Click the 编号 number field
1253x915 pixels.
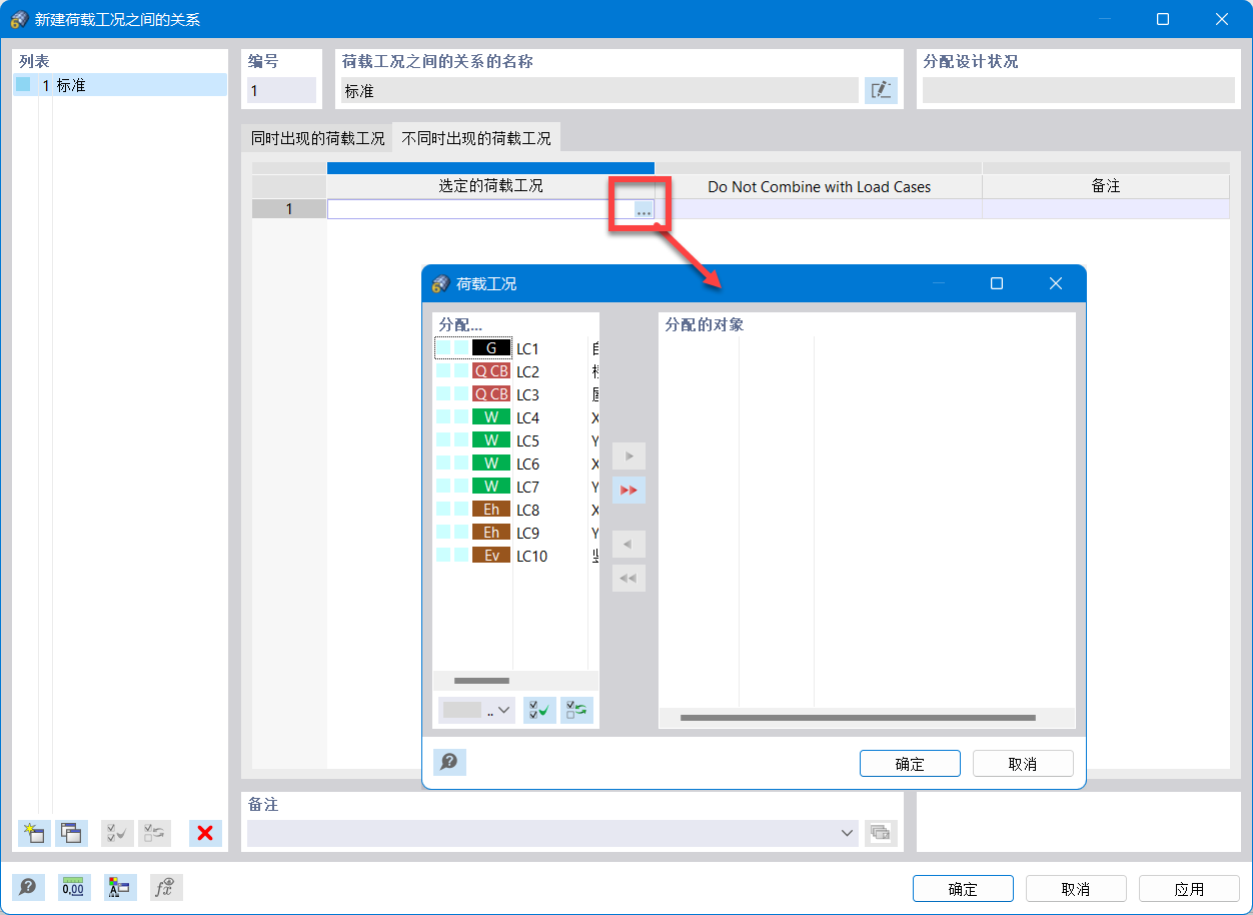coord(281,91)
